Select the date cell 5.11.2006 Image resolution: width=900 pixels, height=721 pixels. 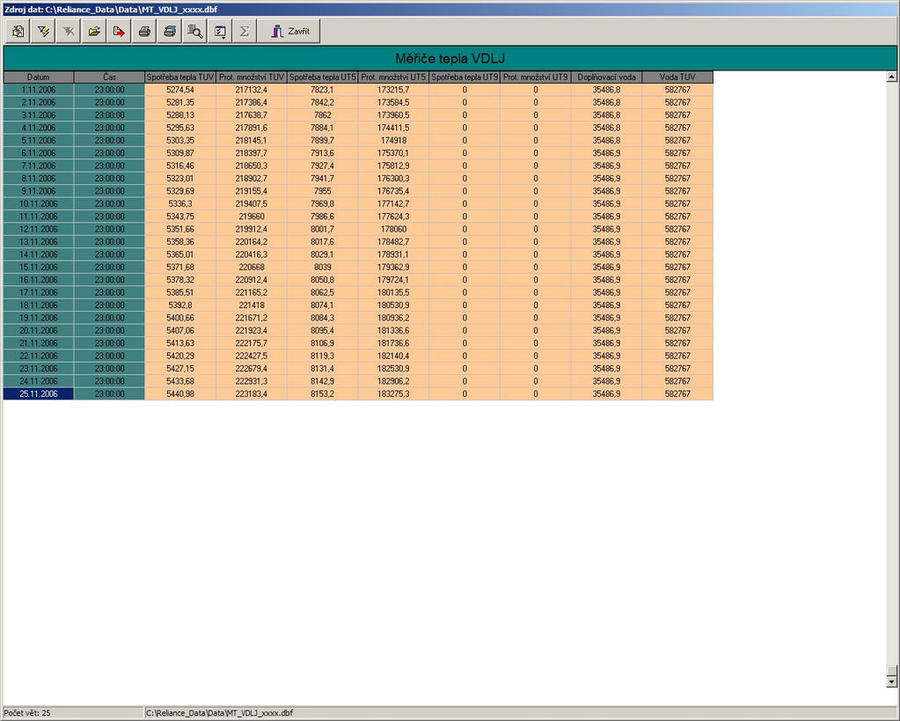pos(38,140)
